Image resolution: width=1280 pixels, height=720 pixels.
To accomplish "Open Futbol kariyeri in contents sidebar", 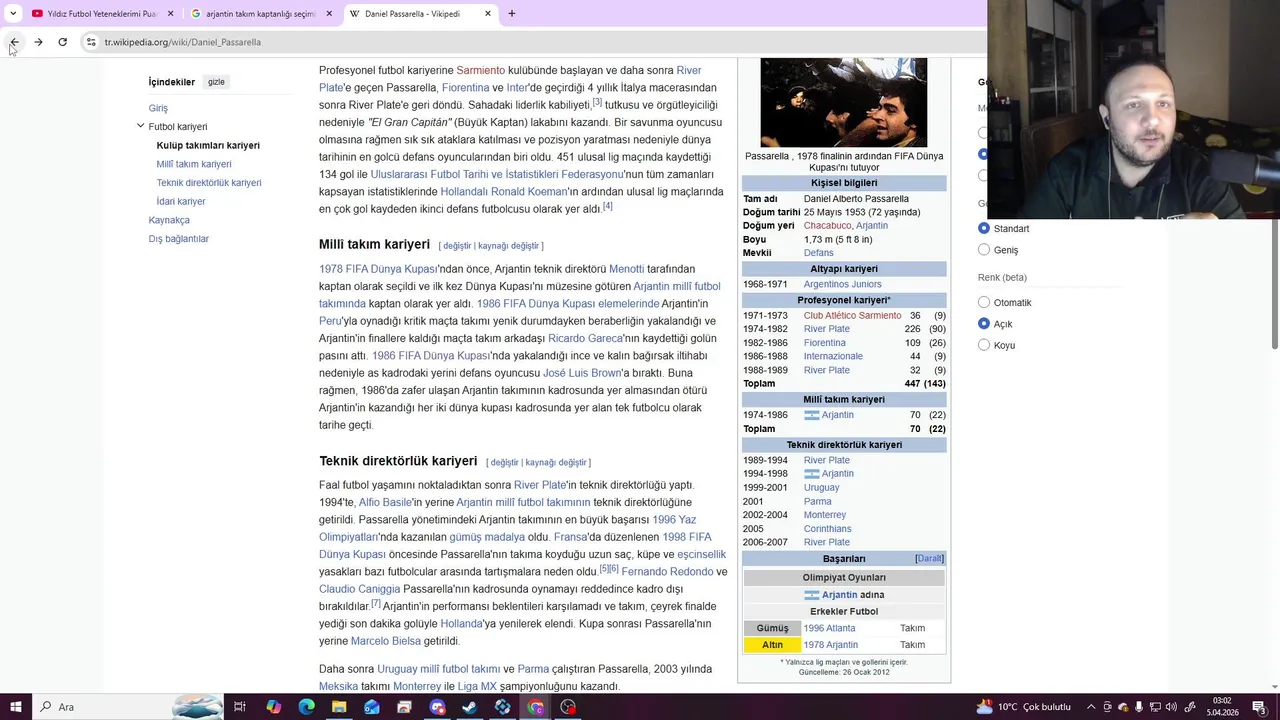I will point(178,127).
